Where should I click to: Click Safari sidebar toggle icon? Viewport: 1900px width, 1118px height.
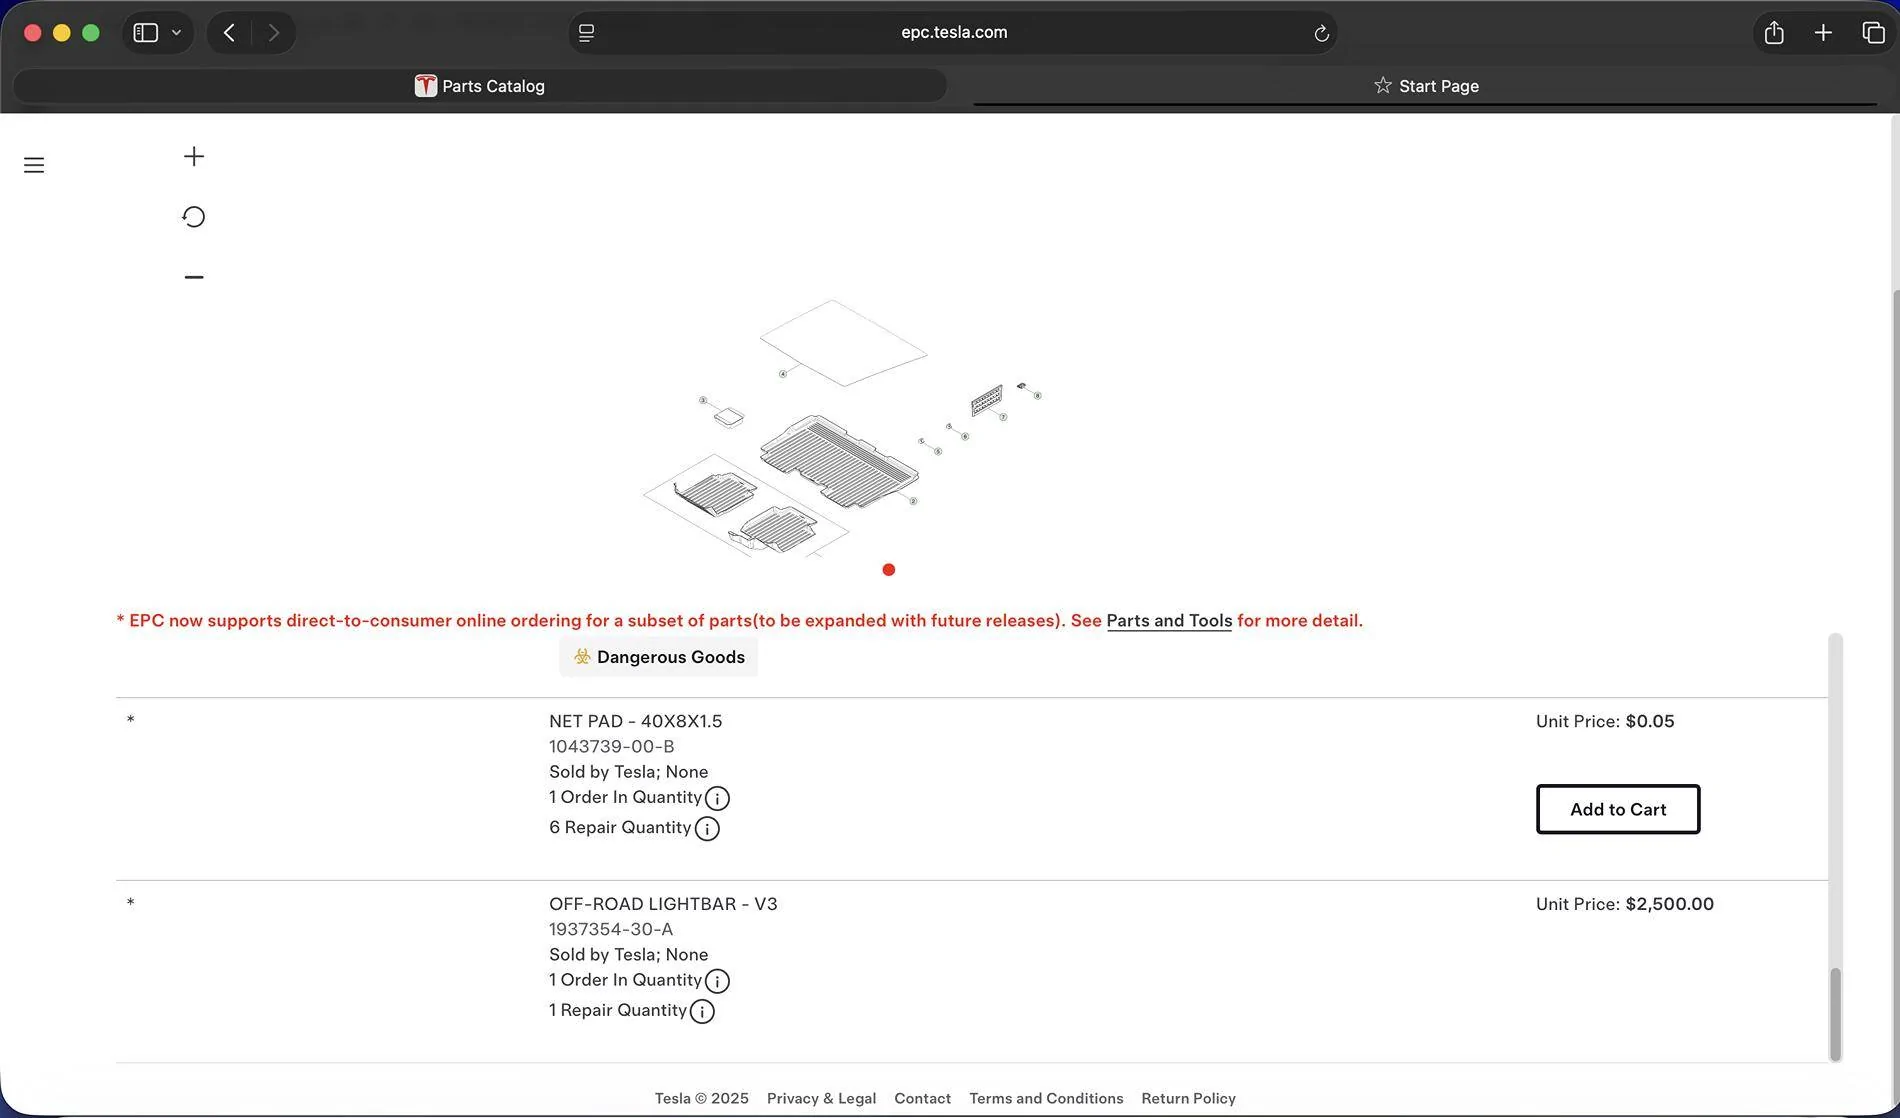(x=146, y=32)
